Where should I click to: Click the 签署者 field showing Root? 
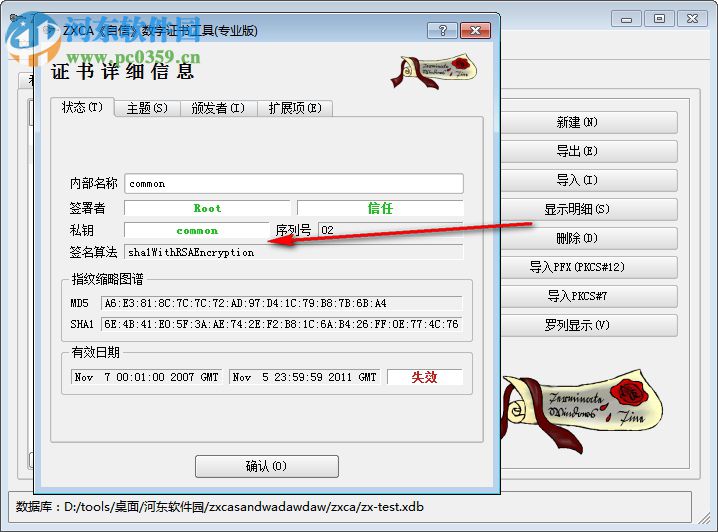coord(207,208)
